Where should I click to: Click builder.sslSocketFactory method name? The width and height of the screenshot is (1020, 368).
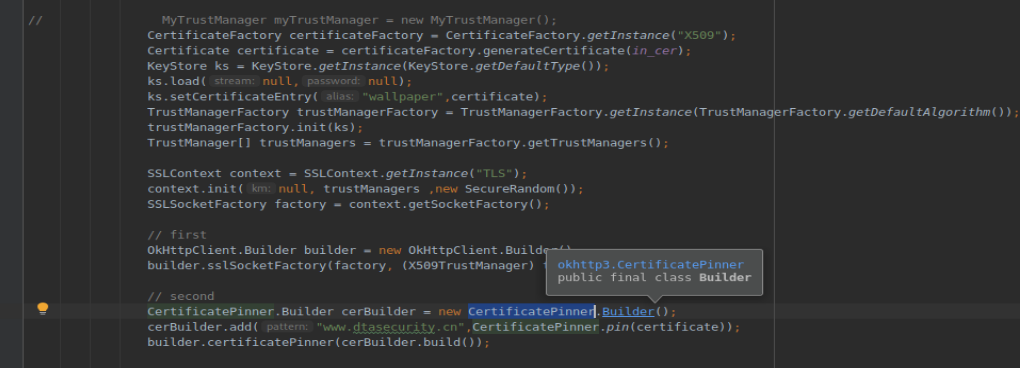coord(267,266)
